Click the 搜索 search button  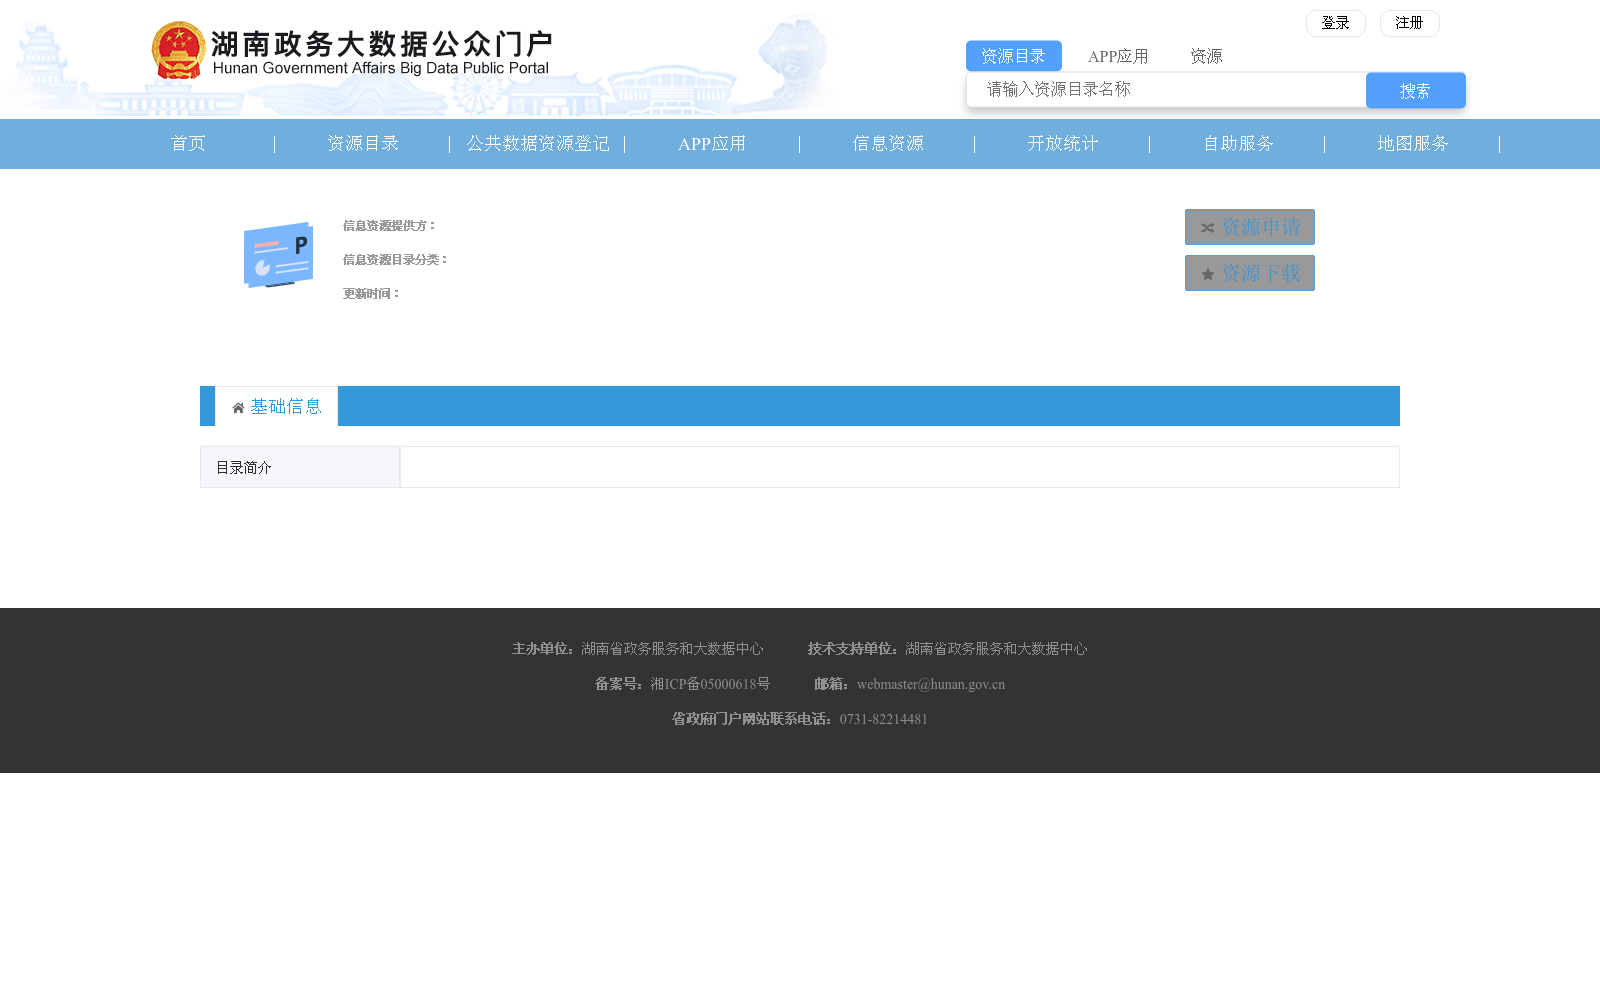pos(1415,90)
